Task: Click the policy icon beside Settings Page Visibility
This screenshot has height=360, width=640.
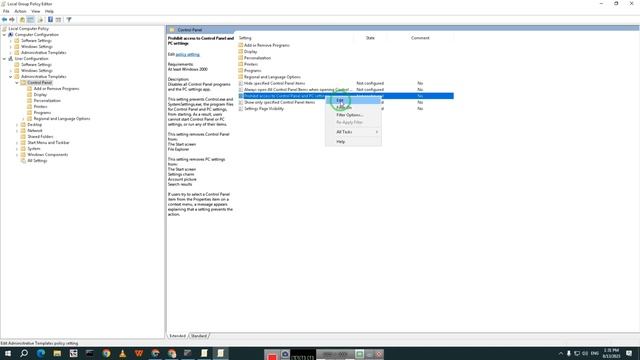Action: coord(241,109)
